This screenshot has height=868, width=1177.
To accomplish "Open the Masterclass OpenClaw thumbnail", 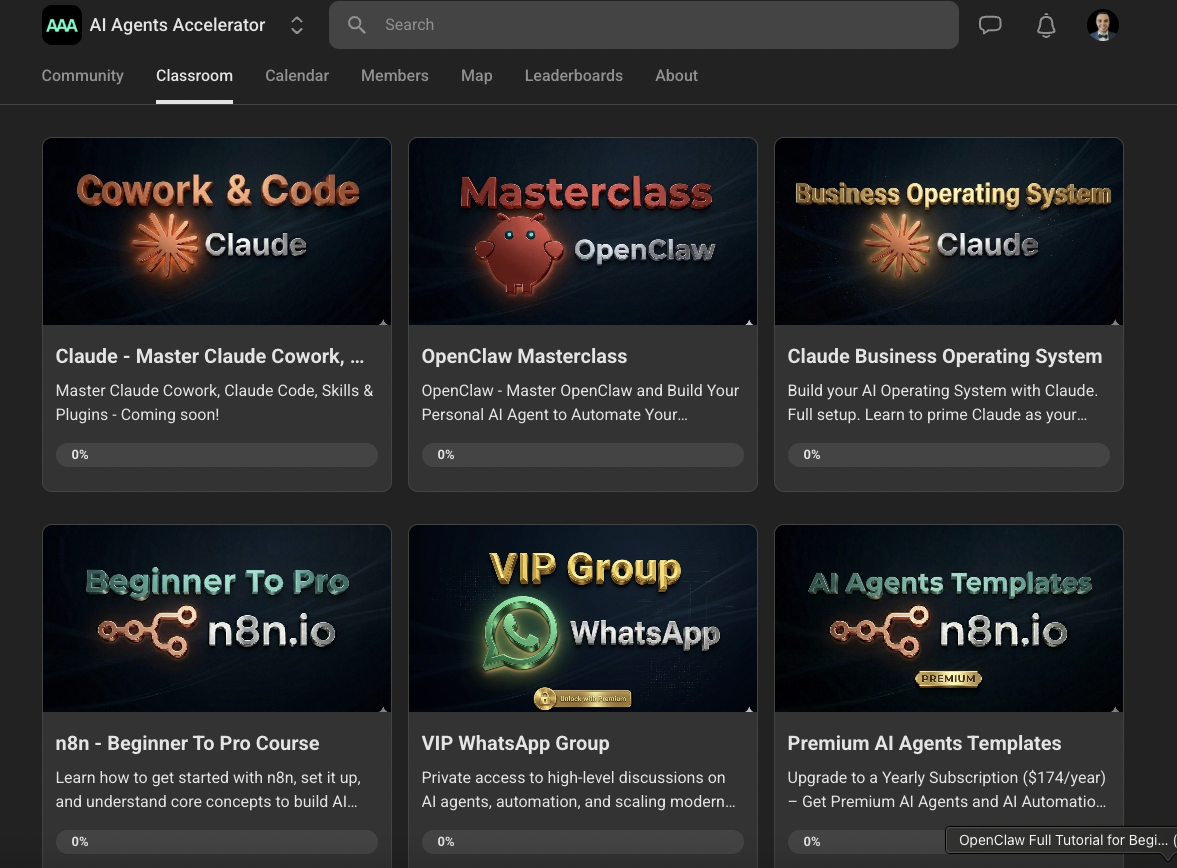I will coord(582,231).
